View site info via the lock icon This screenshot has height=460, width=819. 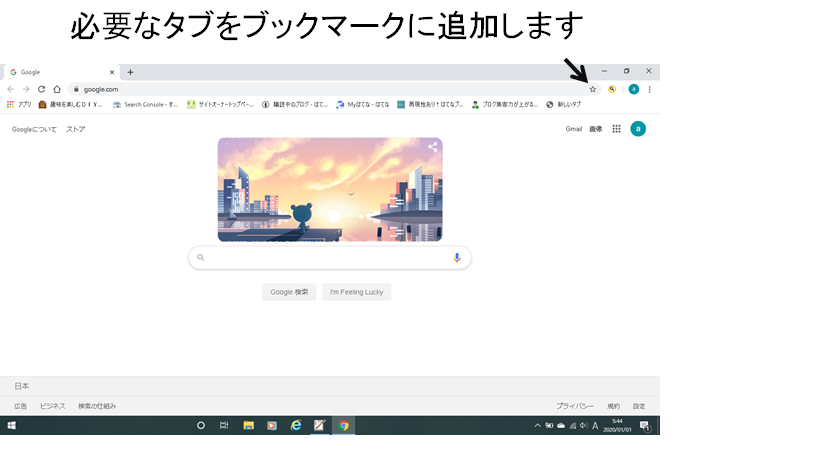pyautogui.click(x=76, y=89)
